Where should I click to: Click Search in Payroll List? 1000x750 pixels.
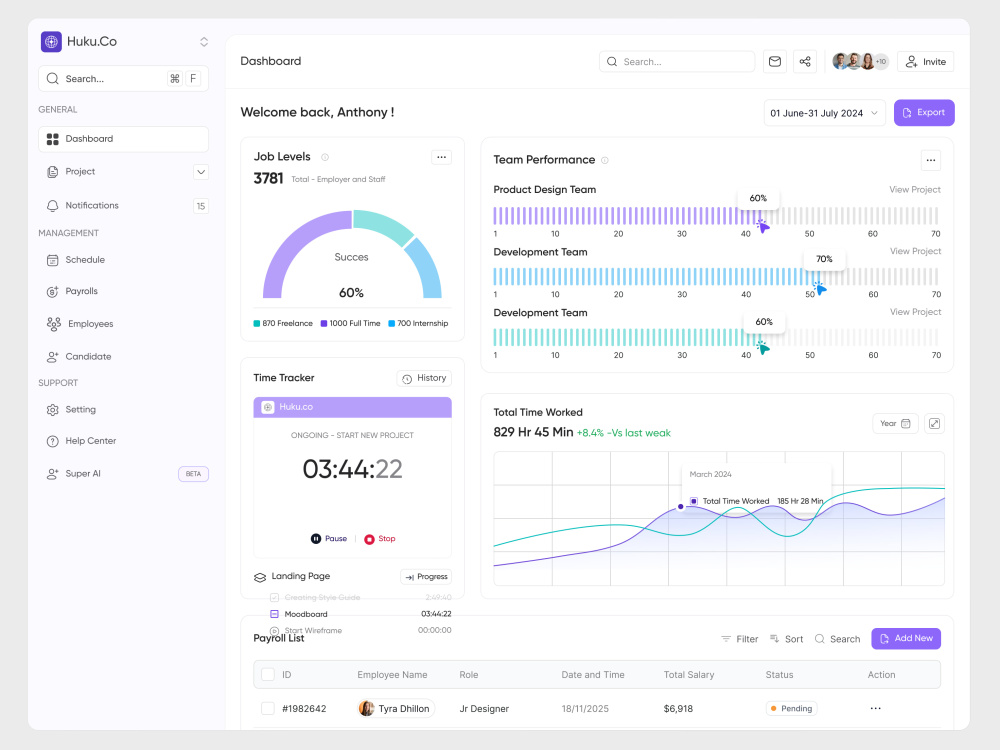click(x=837, y=639)
